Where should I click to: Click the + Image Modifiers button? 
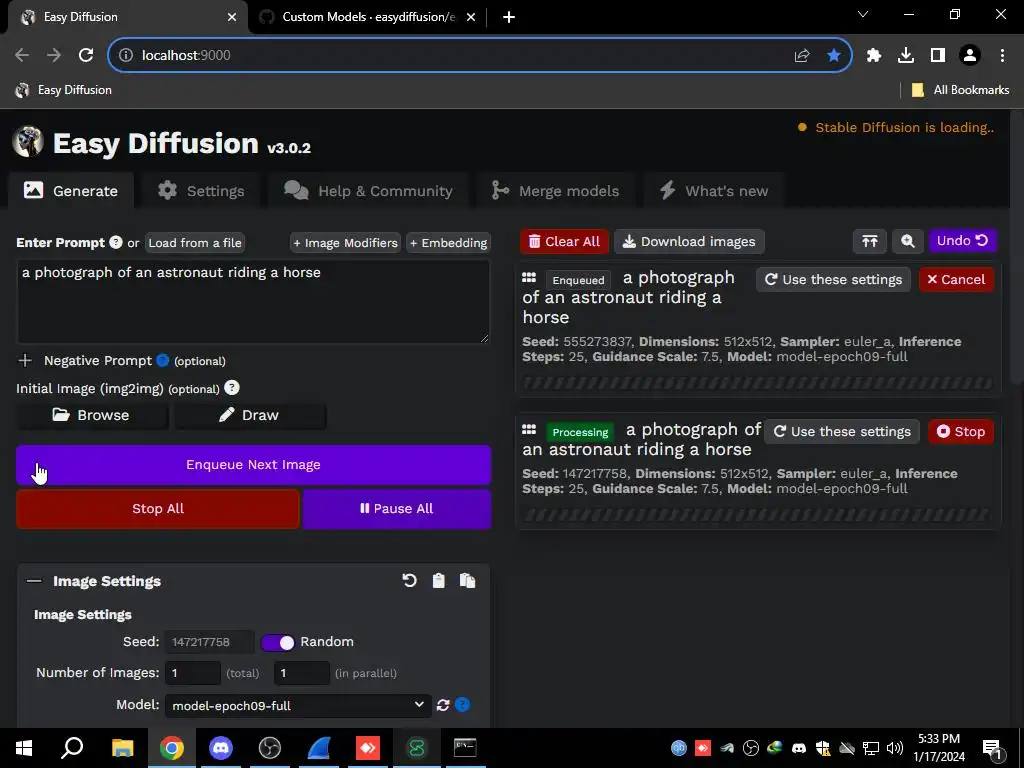coord(345,243)
